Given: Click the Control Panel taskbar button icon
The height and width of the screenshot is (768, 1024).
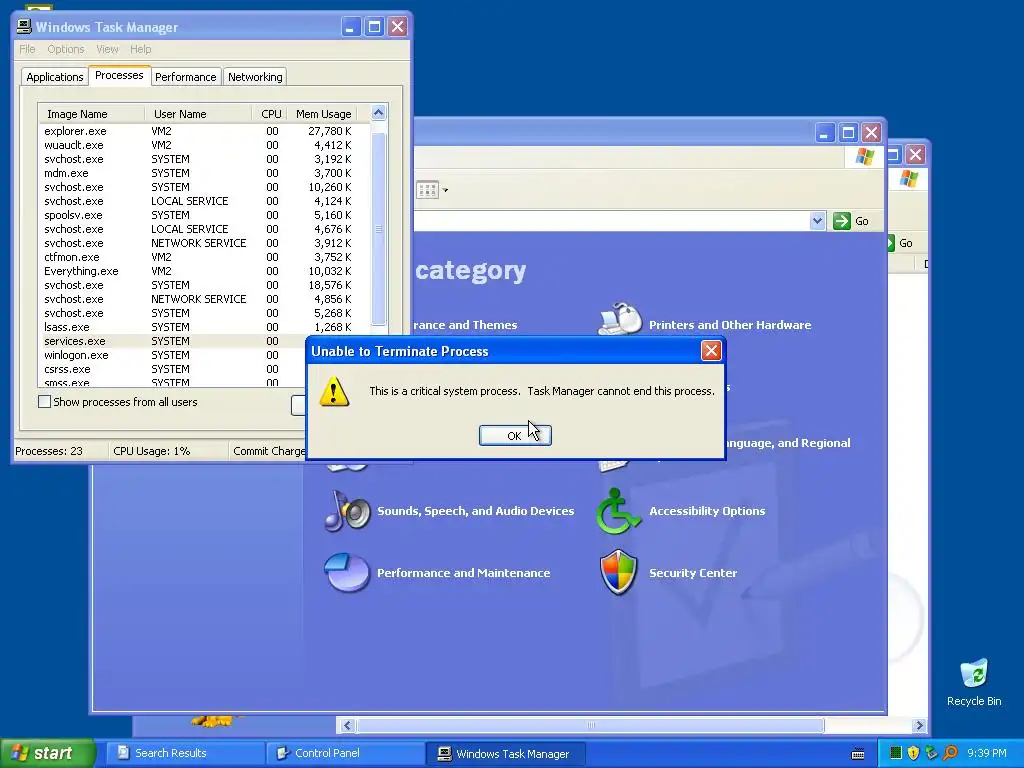Looking at the screenshot, I should pos(283,753).
